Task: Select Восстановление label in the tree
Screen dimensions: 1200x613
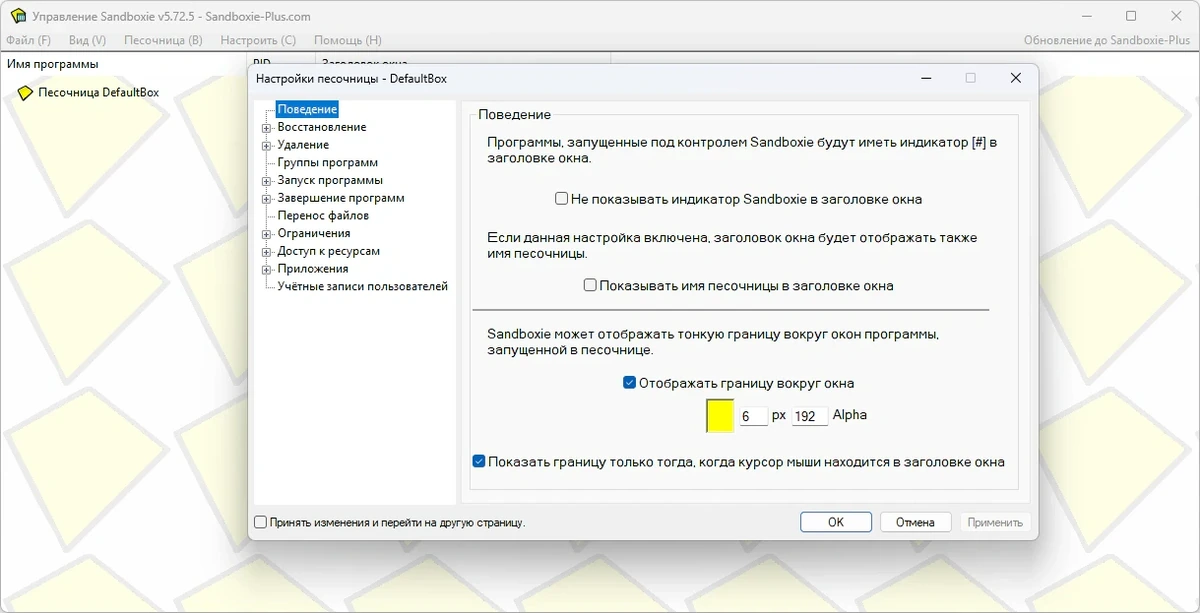Action: [x=322, y=127]
